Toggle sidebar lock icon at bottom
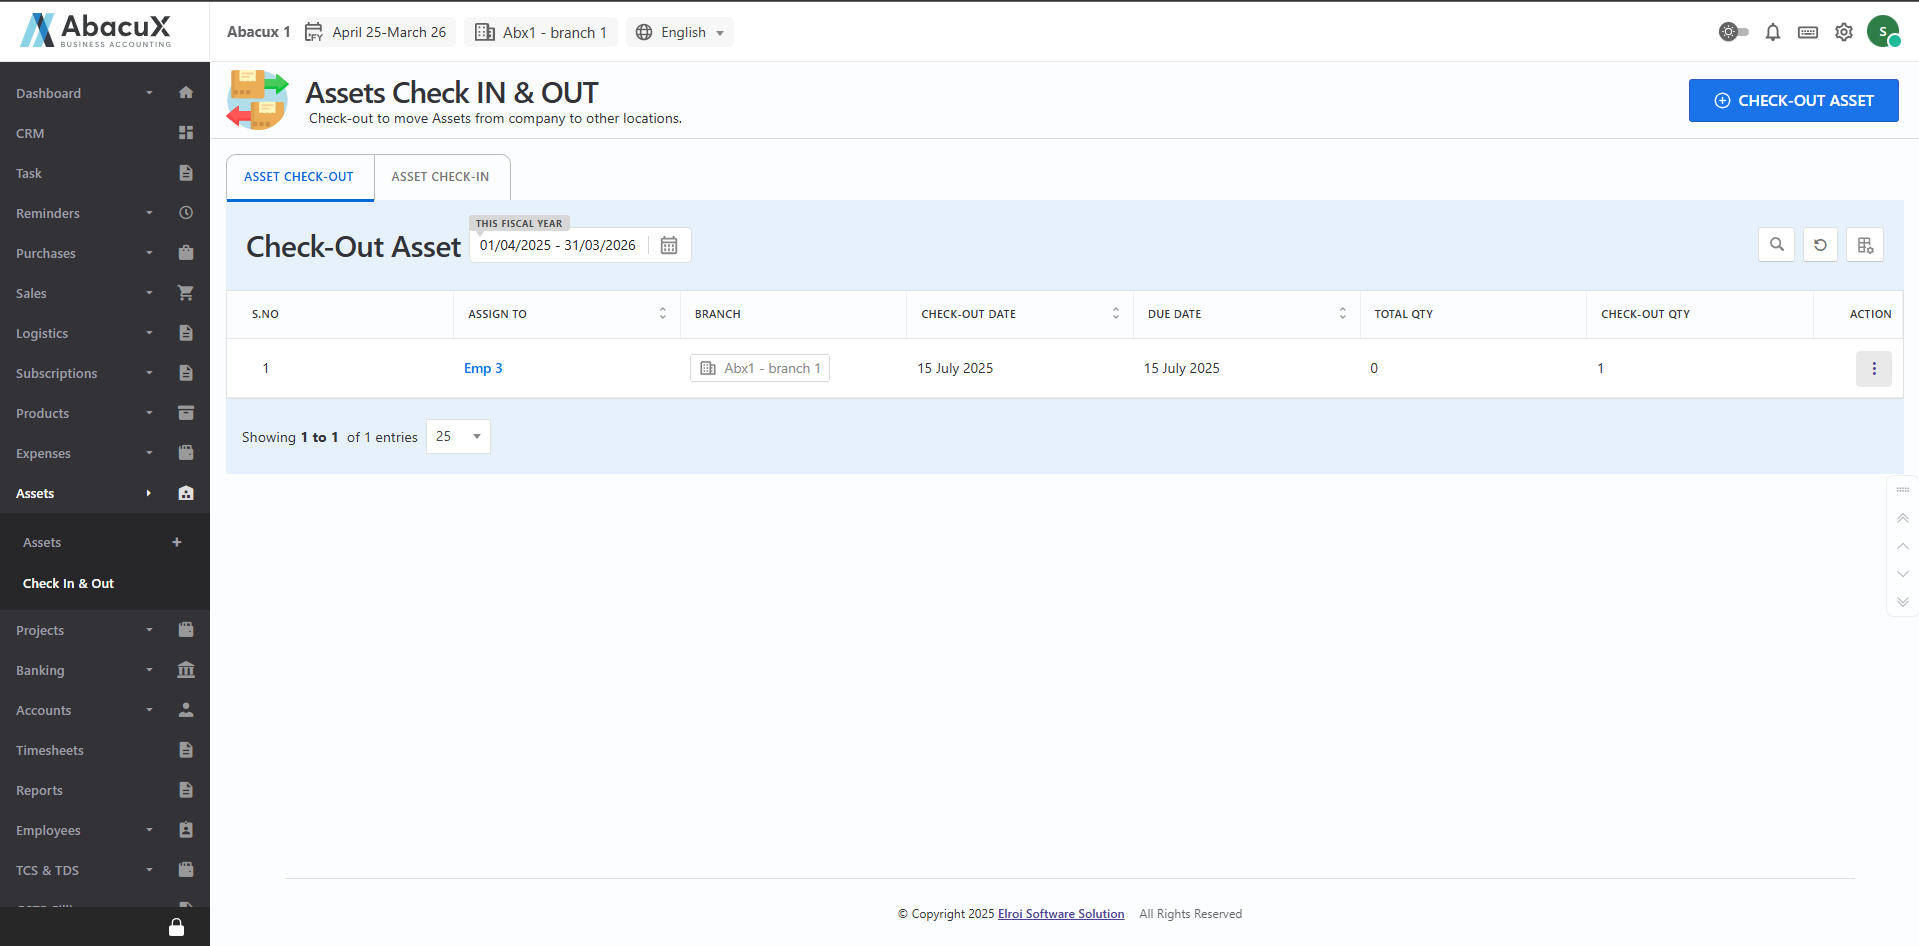 click(176, 927)
